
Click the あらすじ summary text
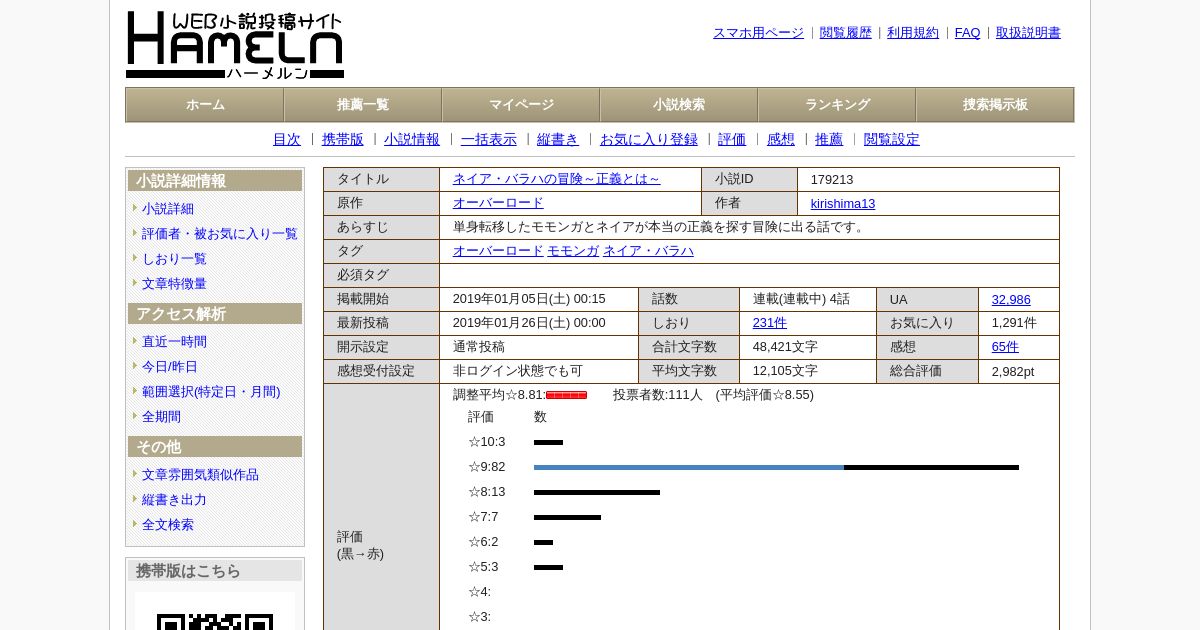point(661,227)
